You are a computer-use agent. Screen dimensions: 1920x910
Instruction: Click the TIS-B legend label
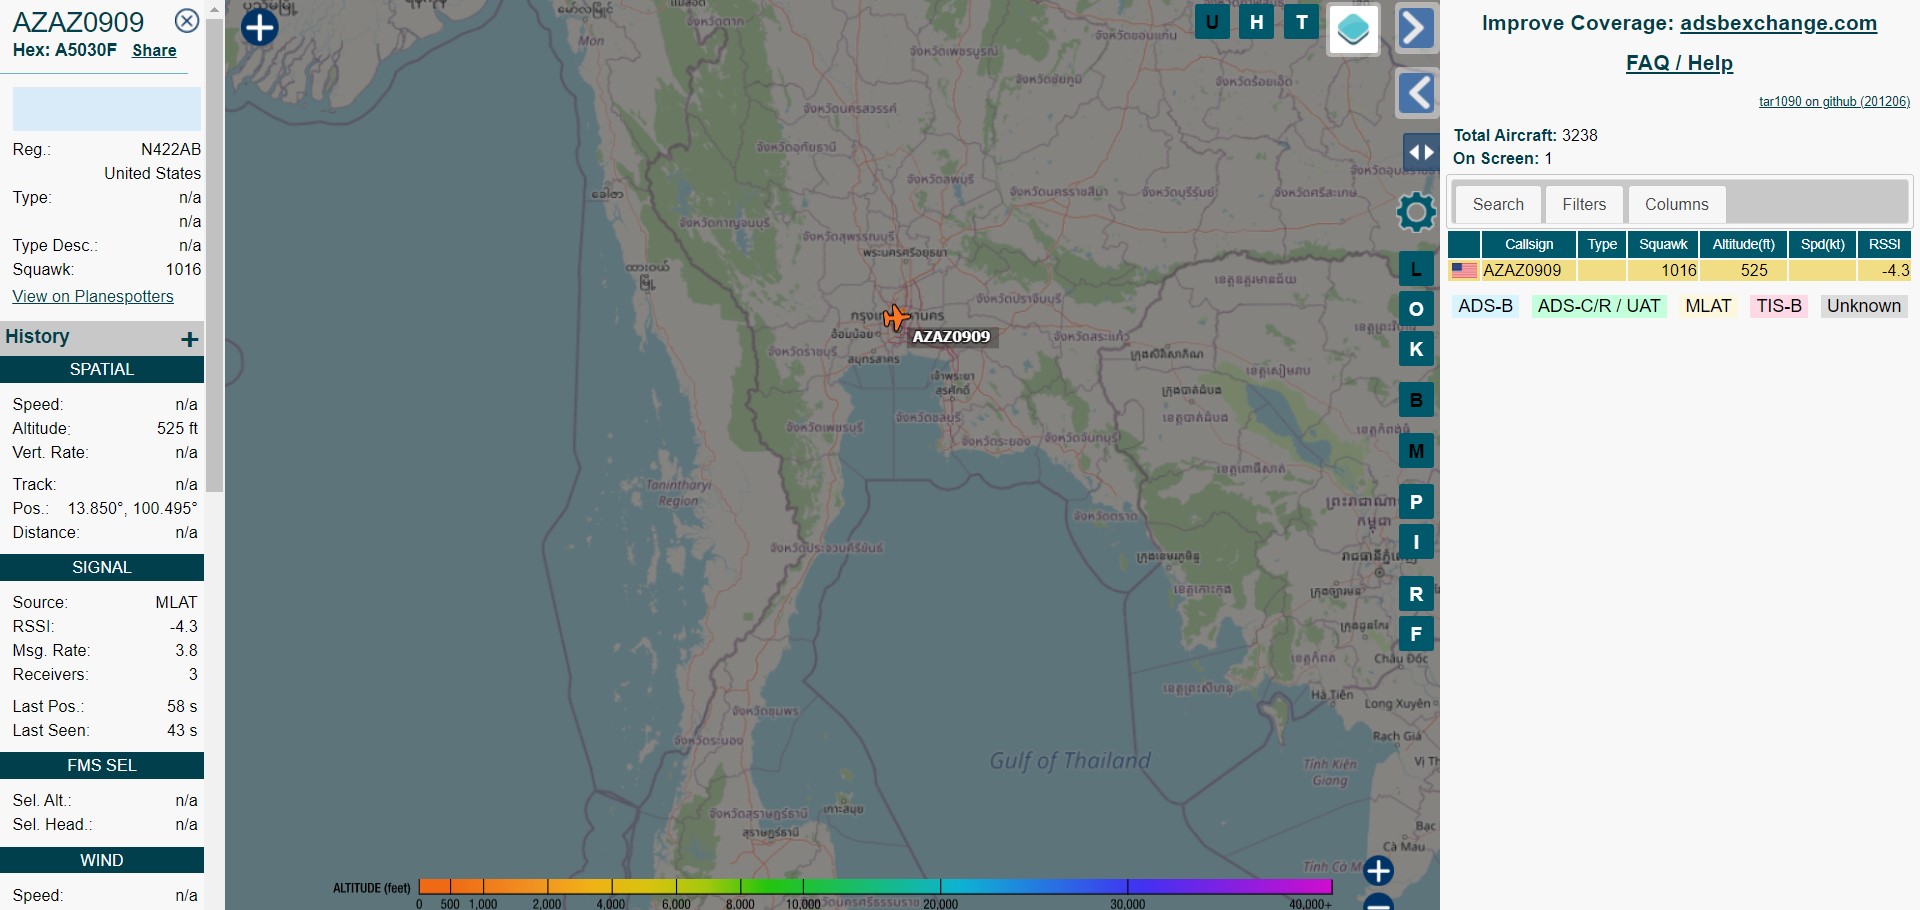pyautogui.click(x=1779, y=306)
